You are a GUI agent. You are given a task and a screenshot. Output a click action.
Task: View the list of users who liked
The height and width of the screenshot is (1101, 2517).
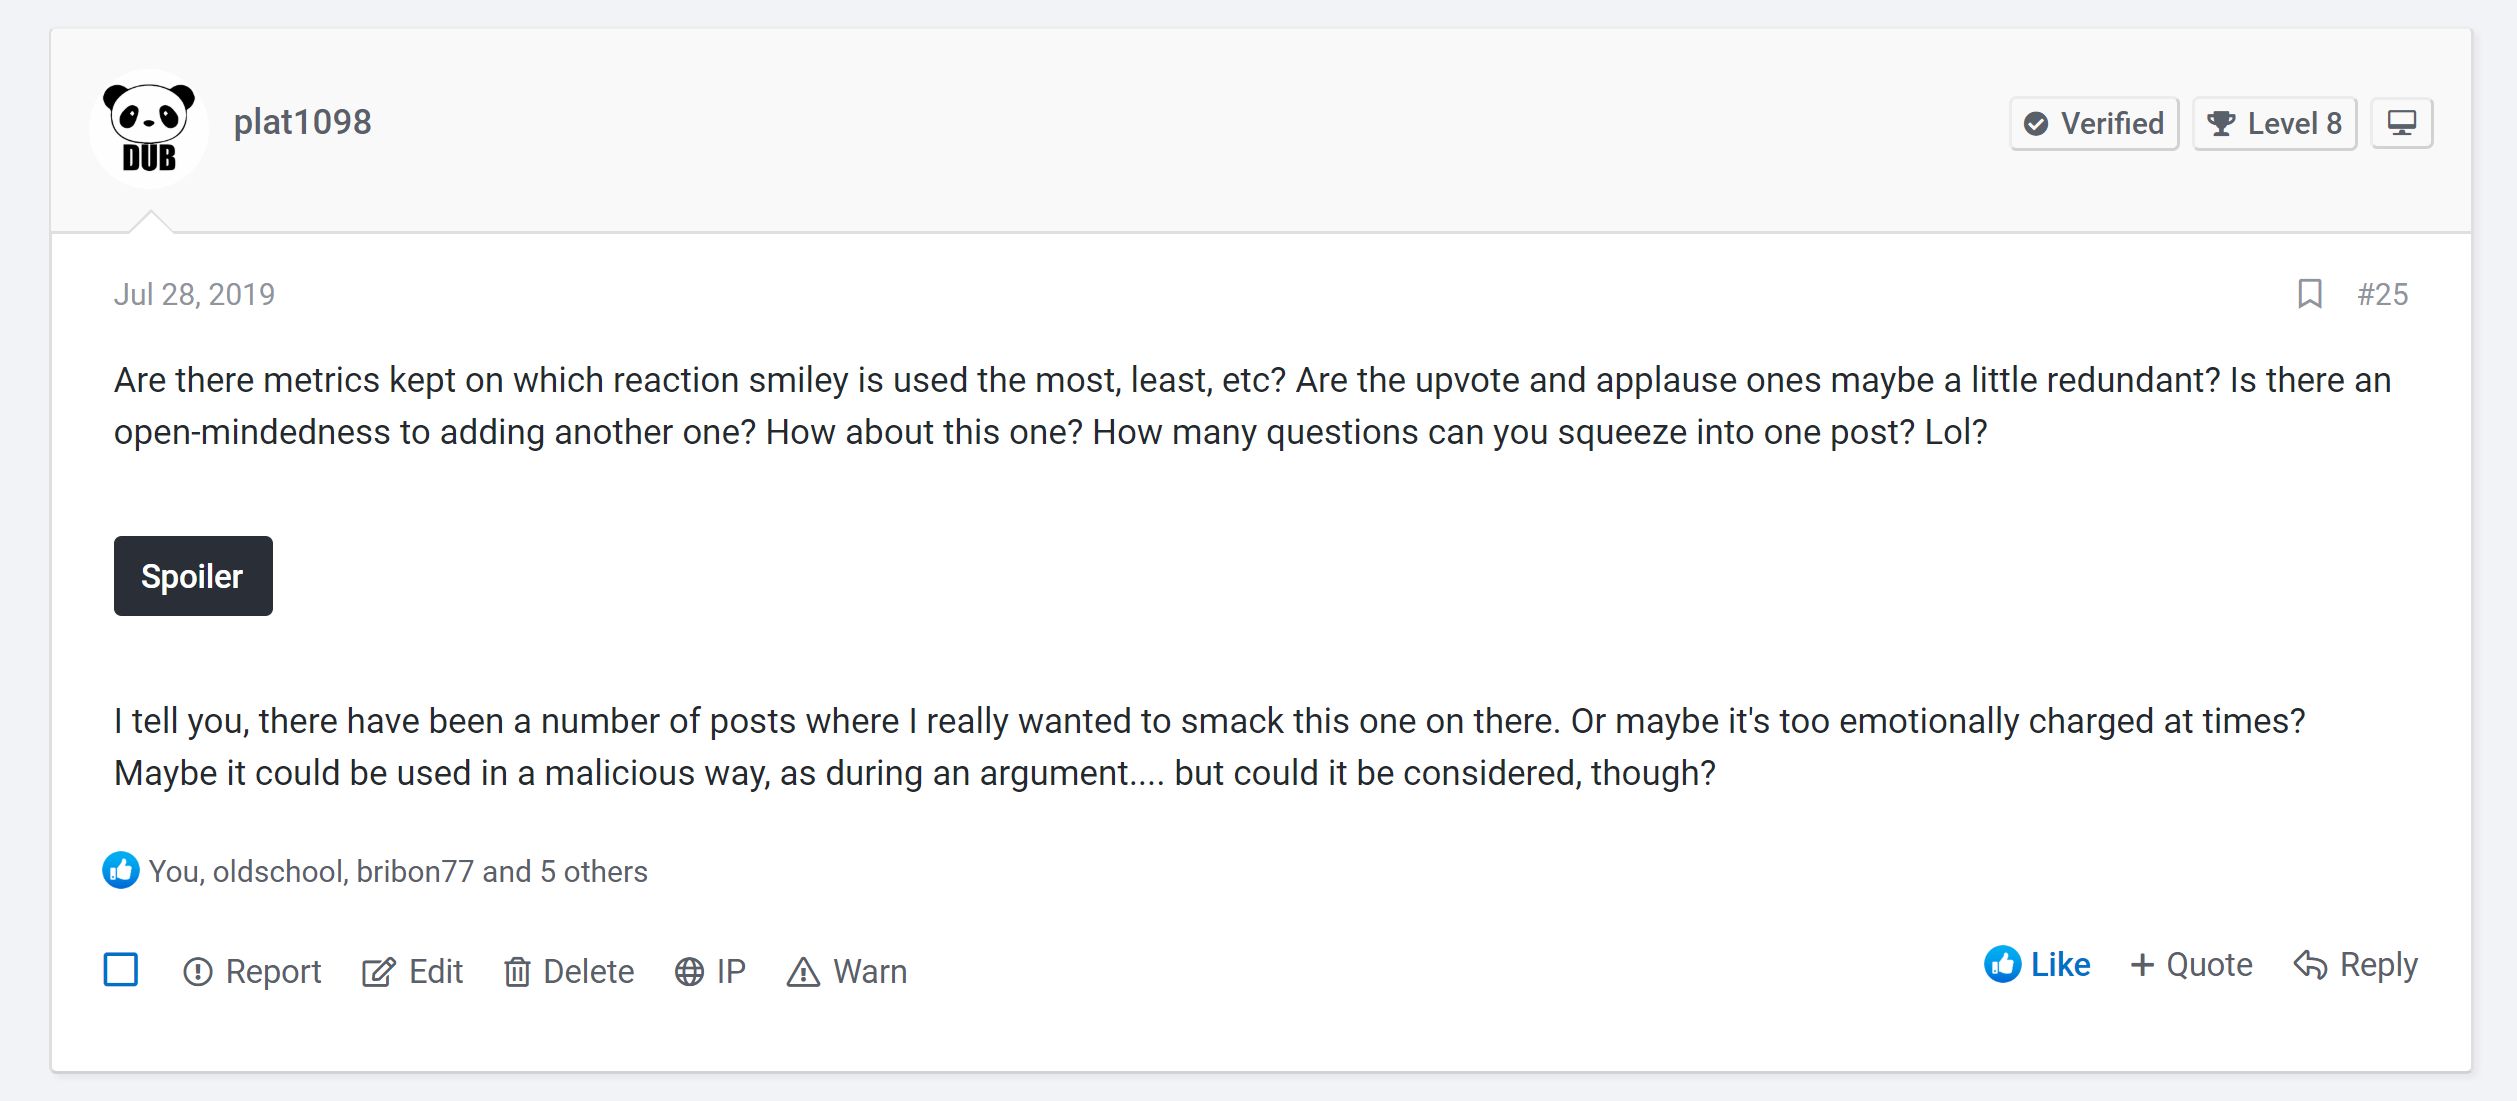pos(398,872)
